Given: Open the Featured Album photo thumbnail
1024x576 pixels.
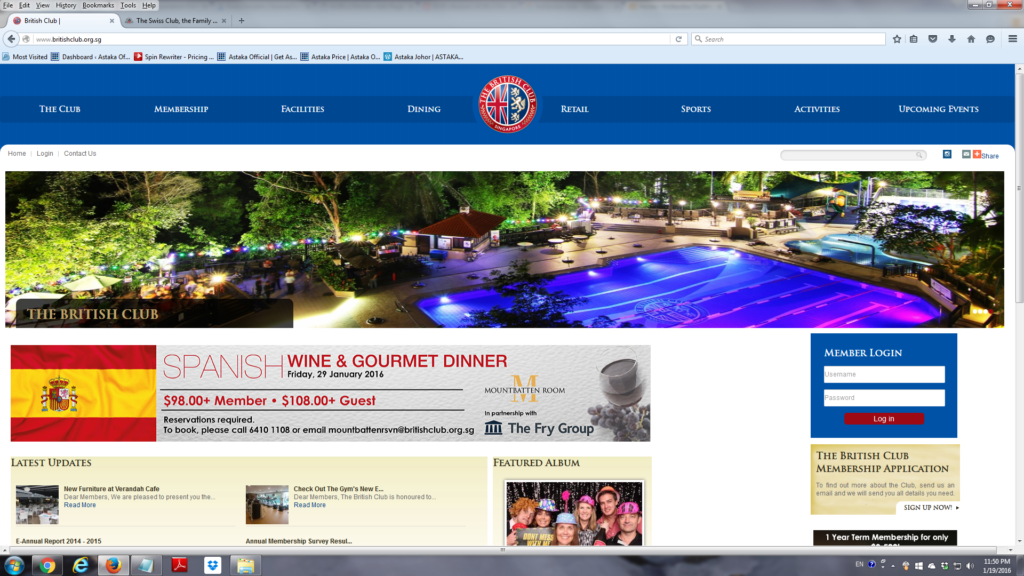Looking at the screenshot, I should [574, 513].
